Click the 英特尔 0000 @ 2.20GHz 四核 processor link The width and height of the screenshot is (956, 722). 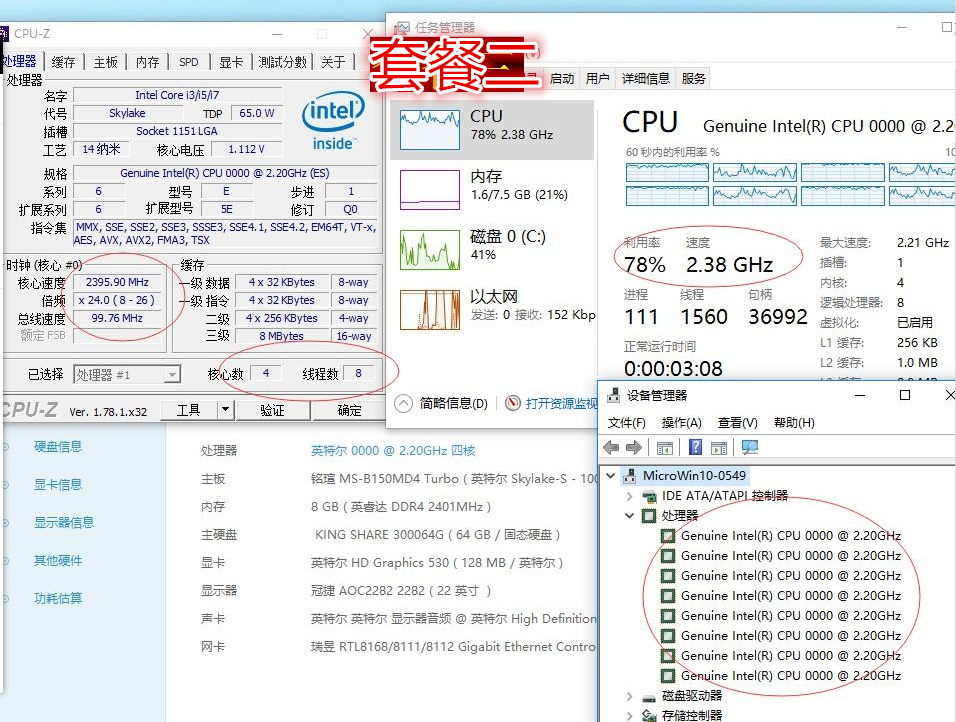393,451
